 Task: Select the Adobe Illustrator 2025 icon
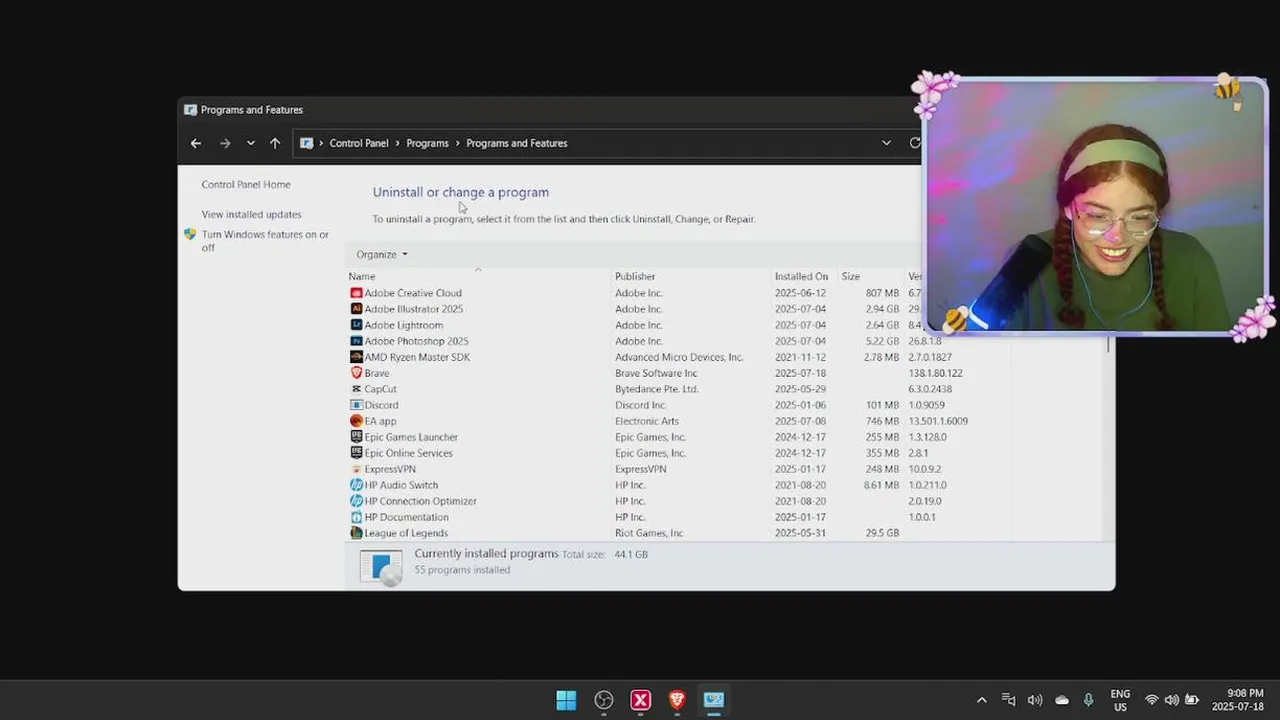(x=356, y=309)
